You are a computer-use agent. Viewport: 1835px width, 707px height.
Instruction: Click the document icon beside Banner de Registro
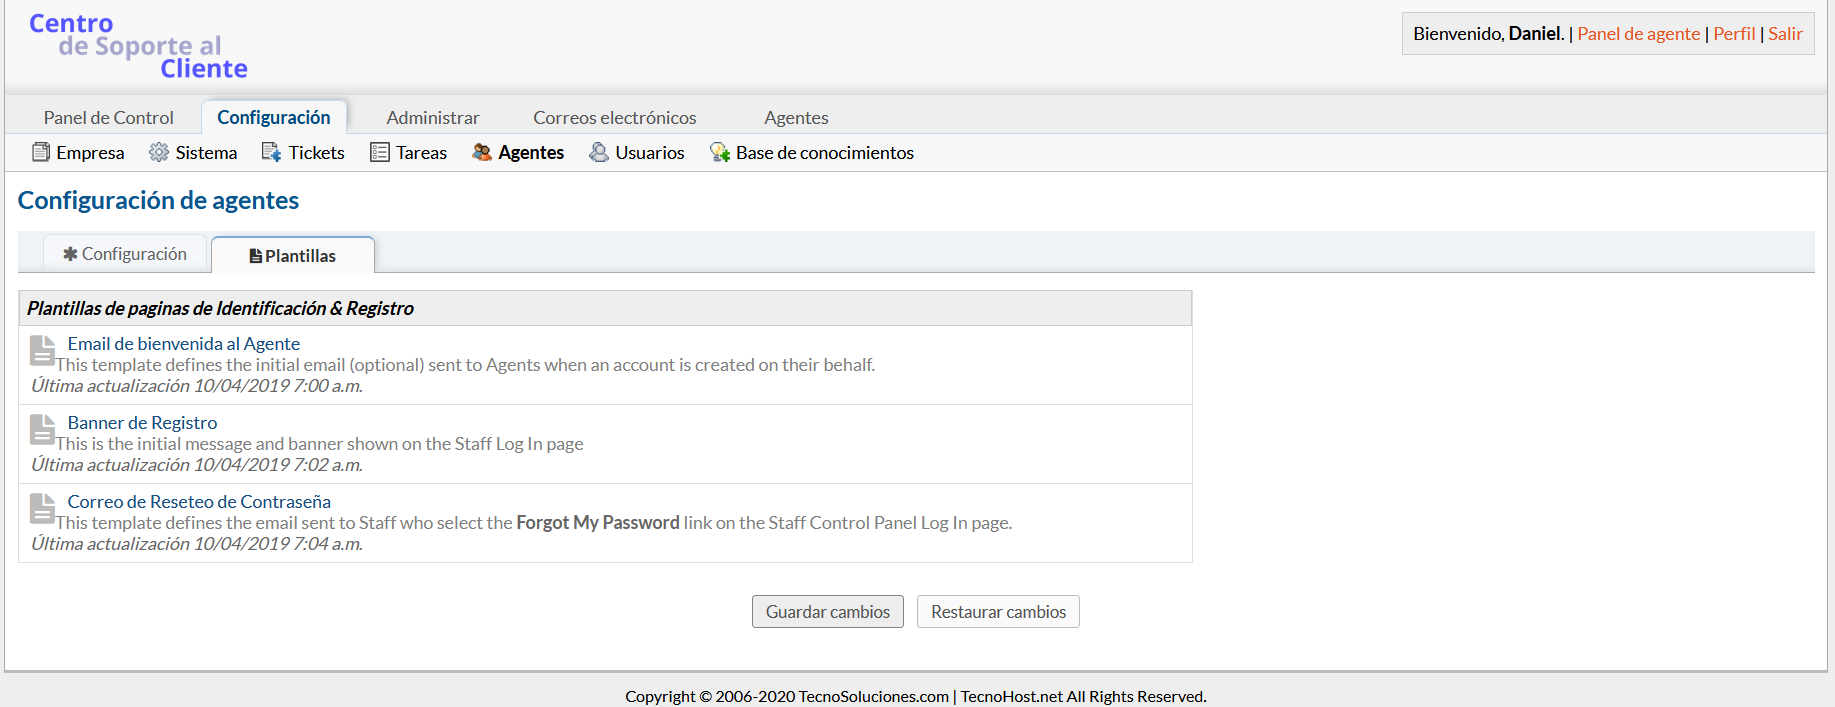[x=42, y=430]
